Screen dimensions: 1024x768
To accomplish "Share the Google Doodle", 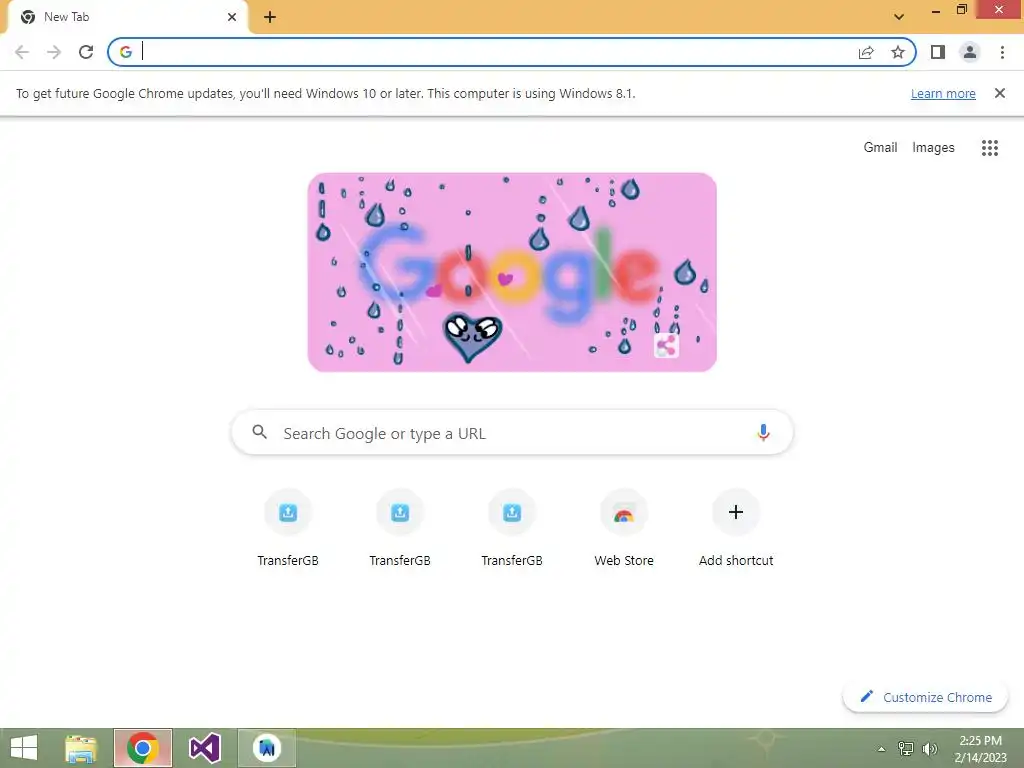I will pos(666,345).
